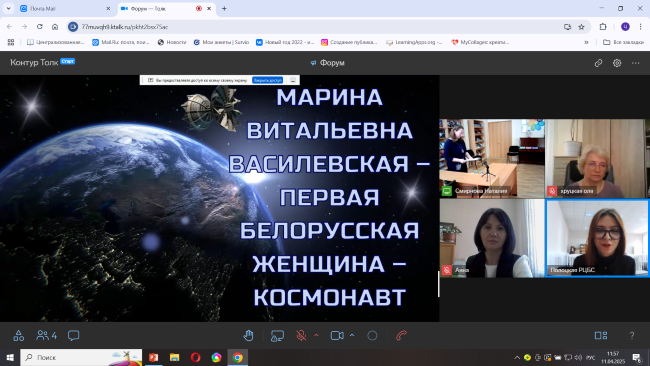Open the tab search dropdown
This screenshot has width=650, height=366.
click(x=8, y=8)
